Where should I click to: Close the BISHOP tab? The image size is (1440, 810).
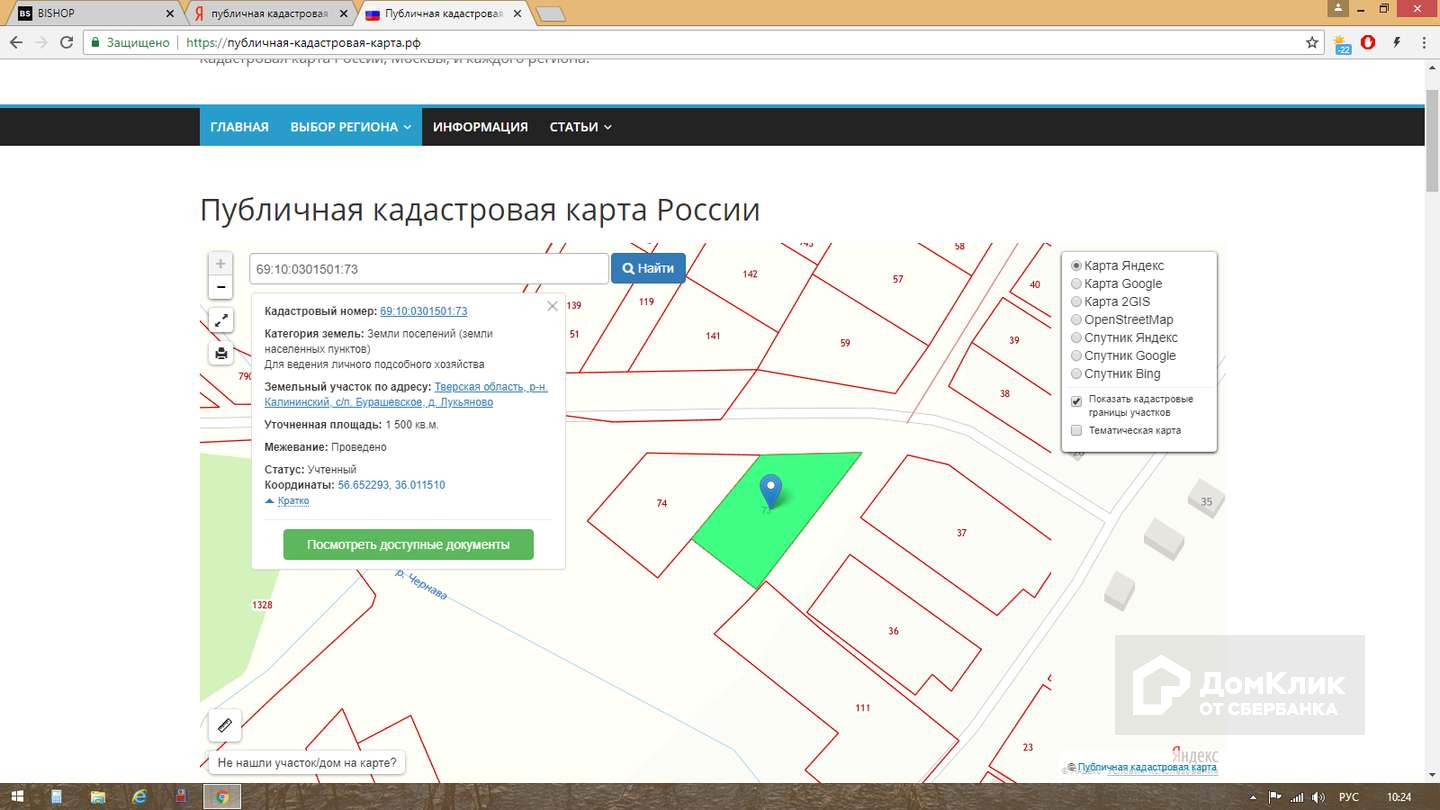[169, 14]
